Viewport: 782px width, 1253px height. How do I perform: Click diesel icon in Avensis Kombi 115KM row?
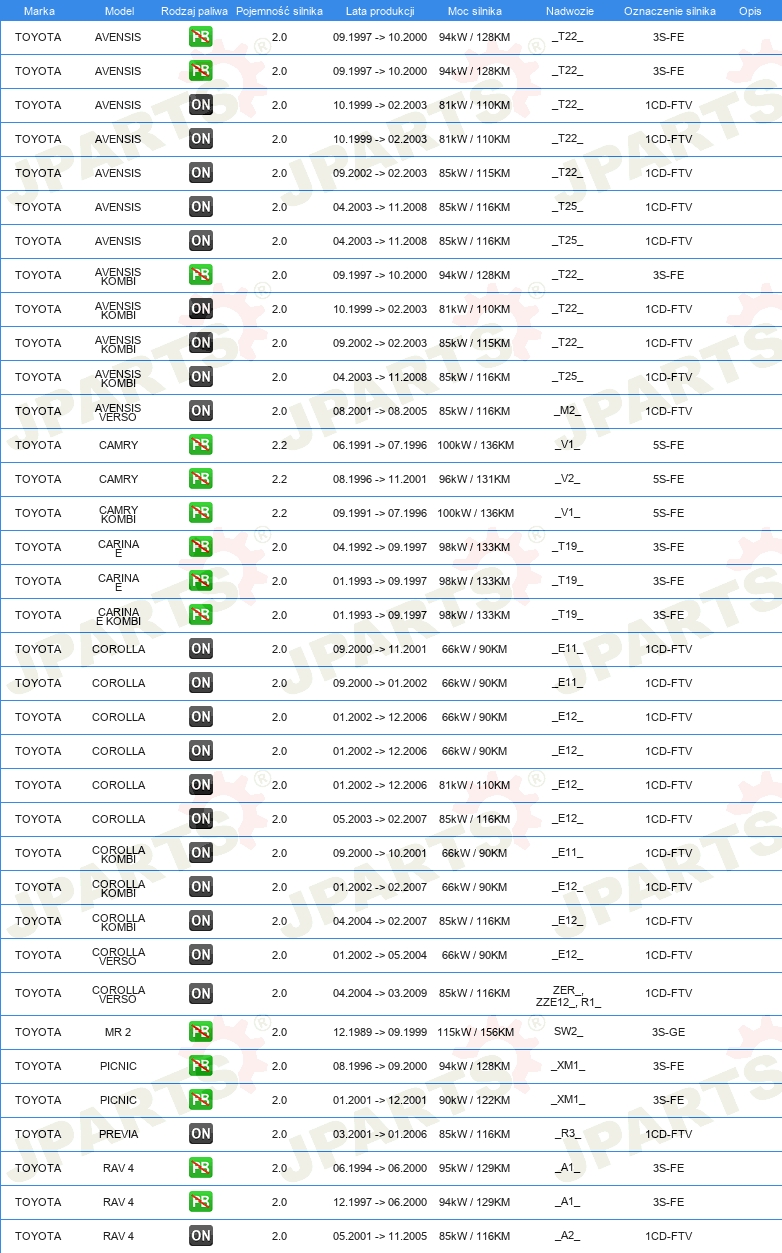click(201, 343)
